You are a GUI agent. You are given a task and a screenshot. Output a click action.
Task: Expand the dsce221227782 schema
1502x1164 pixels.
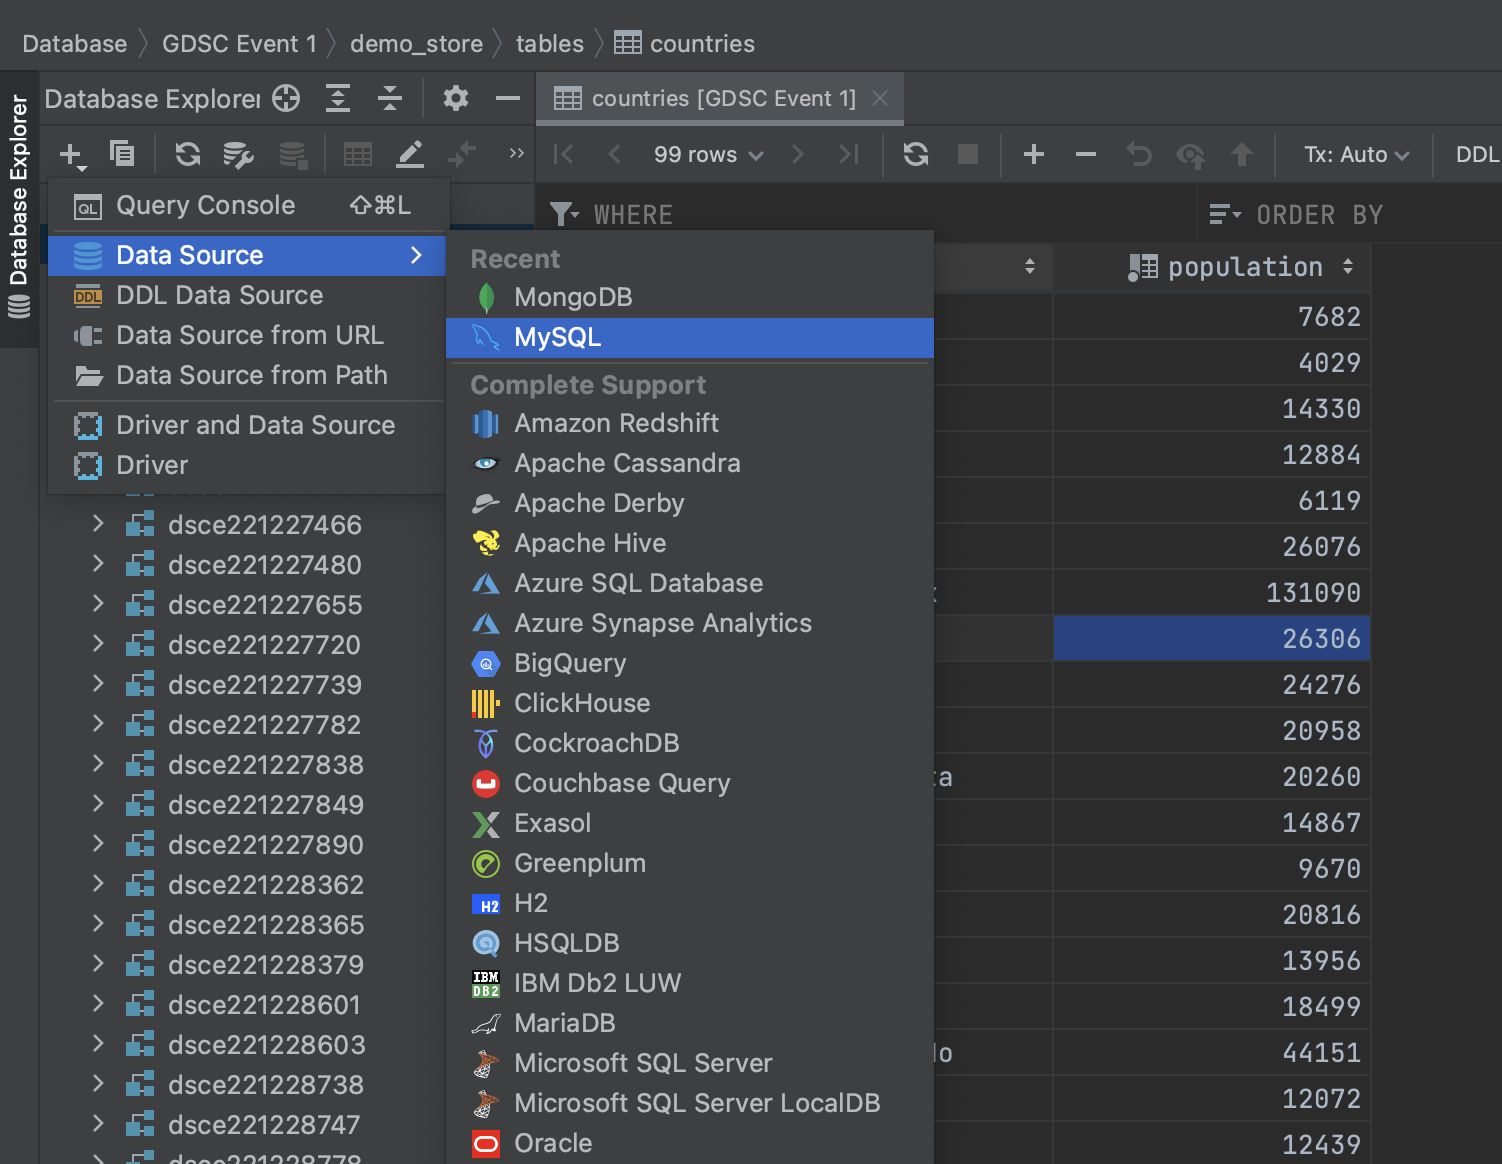pos(98,723)
